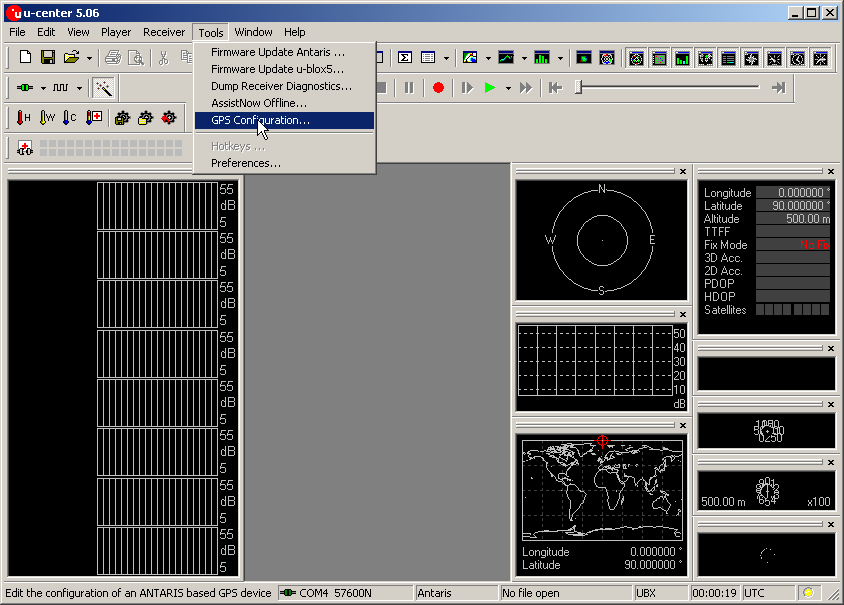Choose Firmware Update u-blox5 menu entry

(x=284, y=69)
